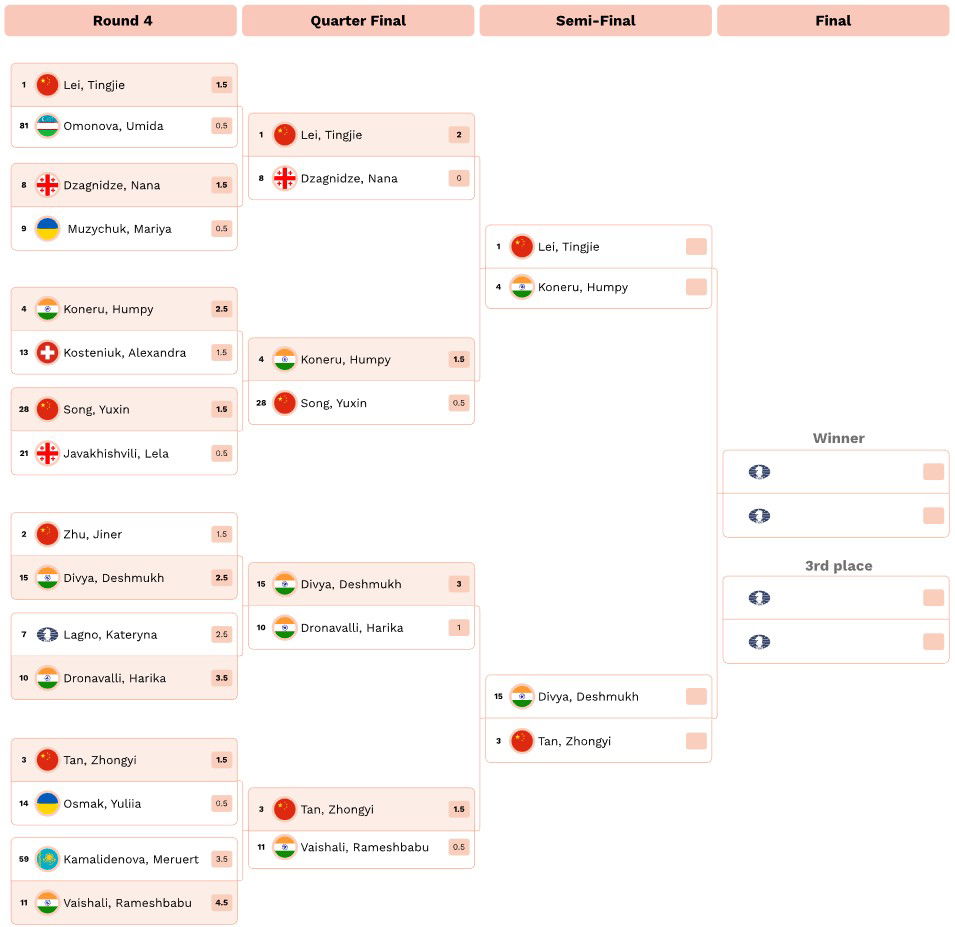Click China flag beside Zhu, Jiner
The image size is (955, 927).
(x=47, y=534)
